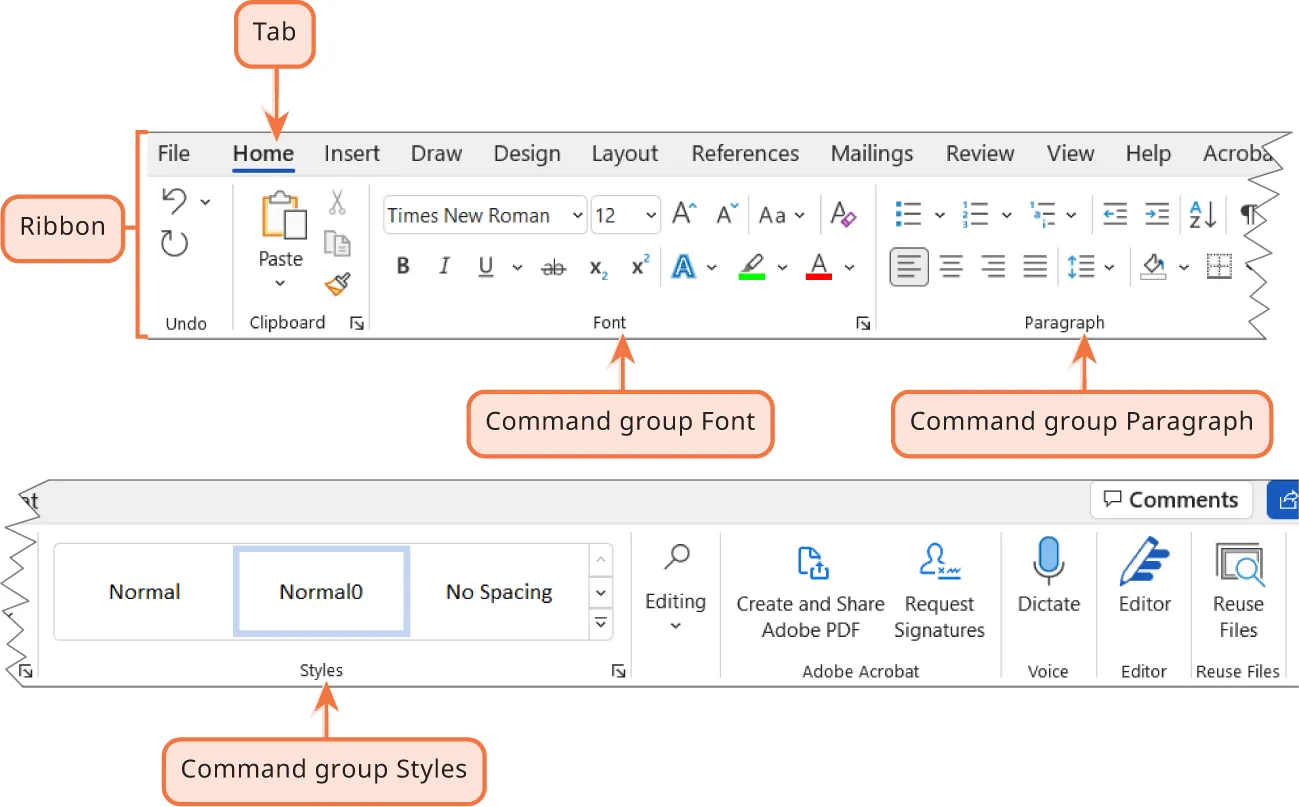Apply superscript formatting

[638, 266]
